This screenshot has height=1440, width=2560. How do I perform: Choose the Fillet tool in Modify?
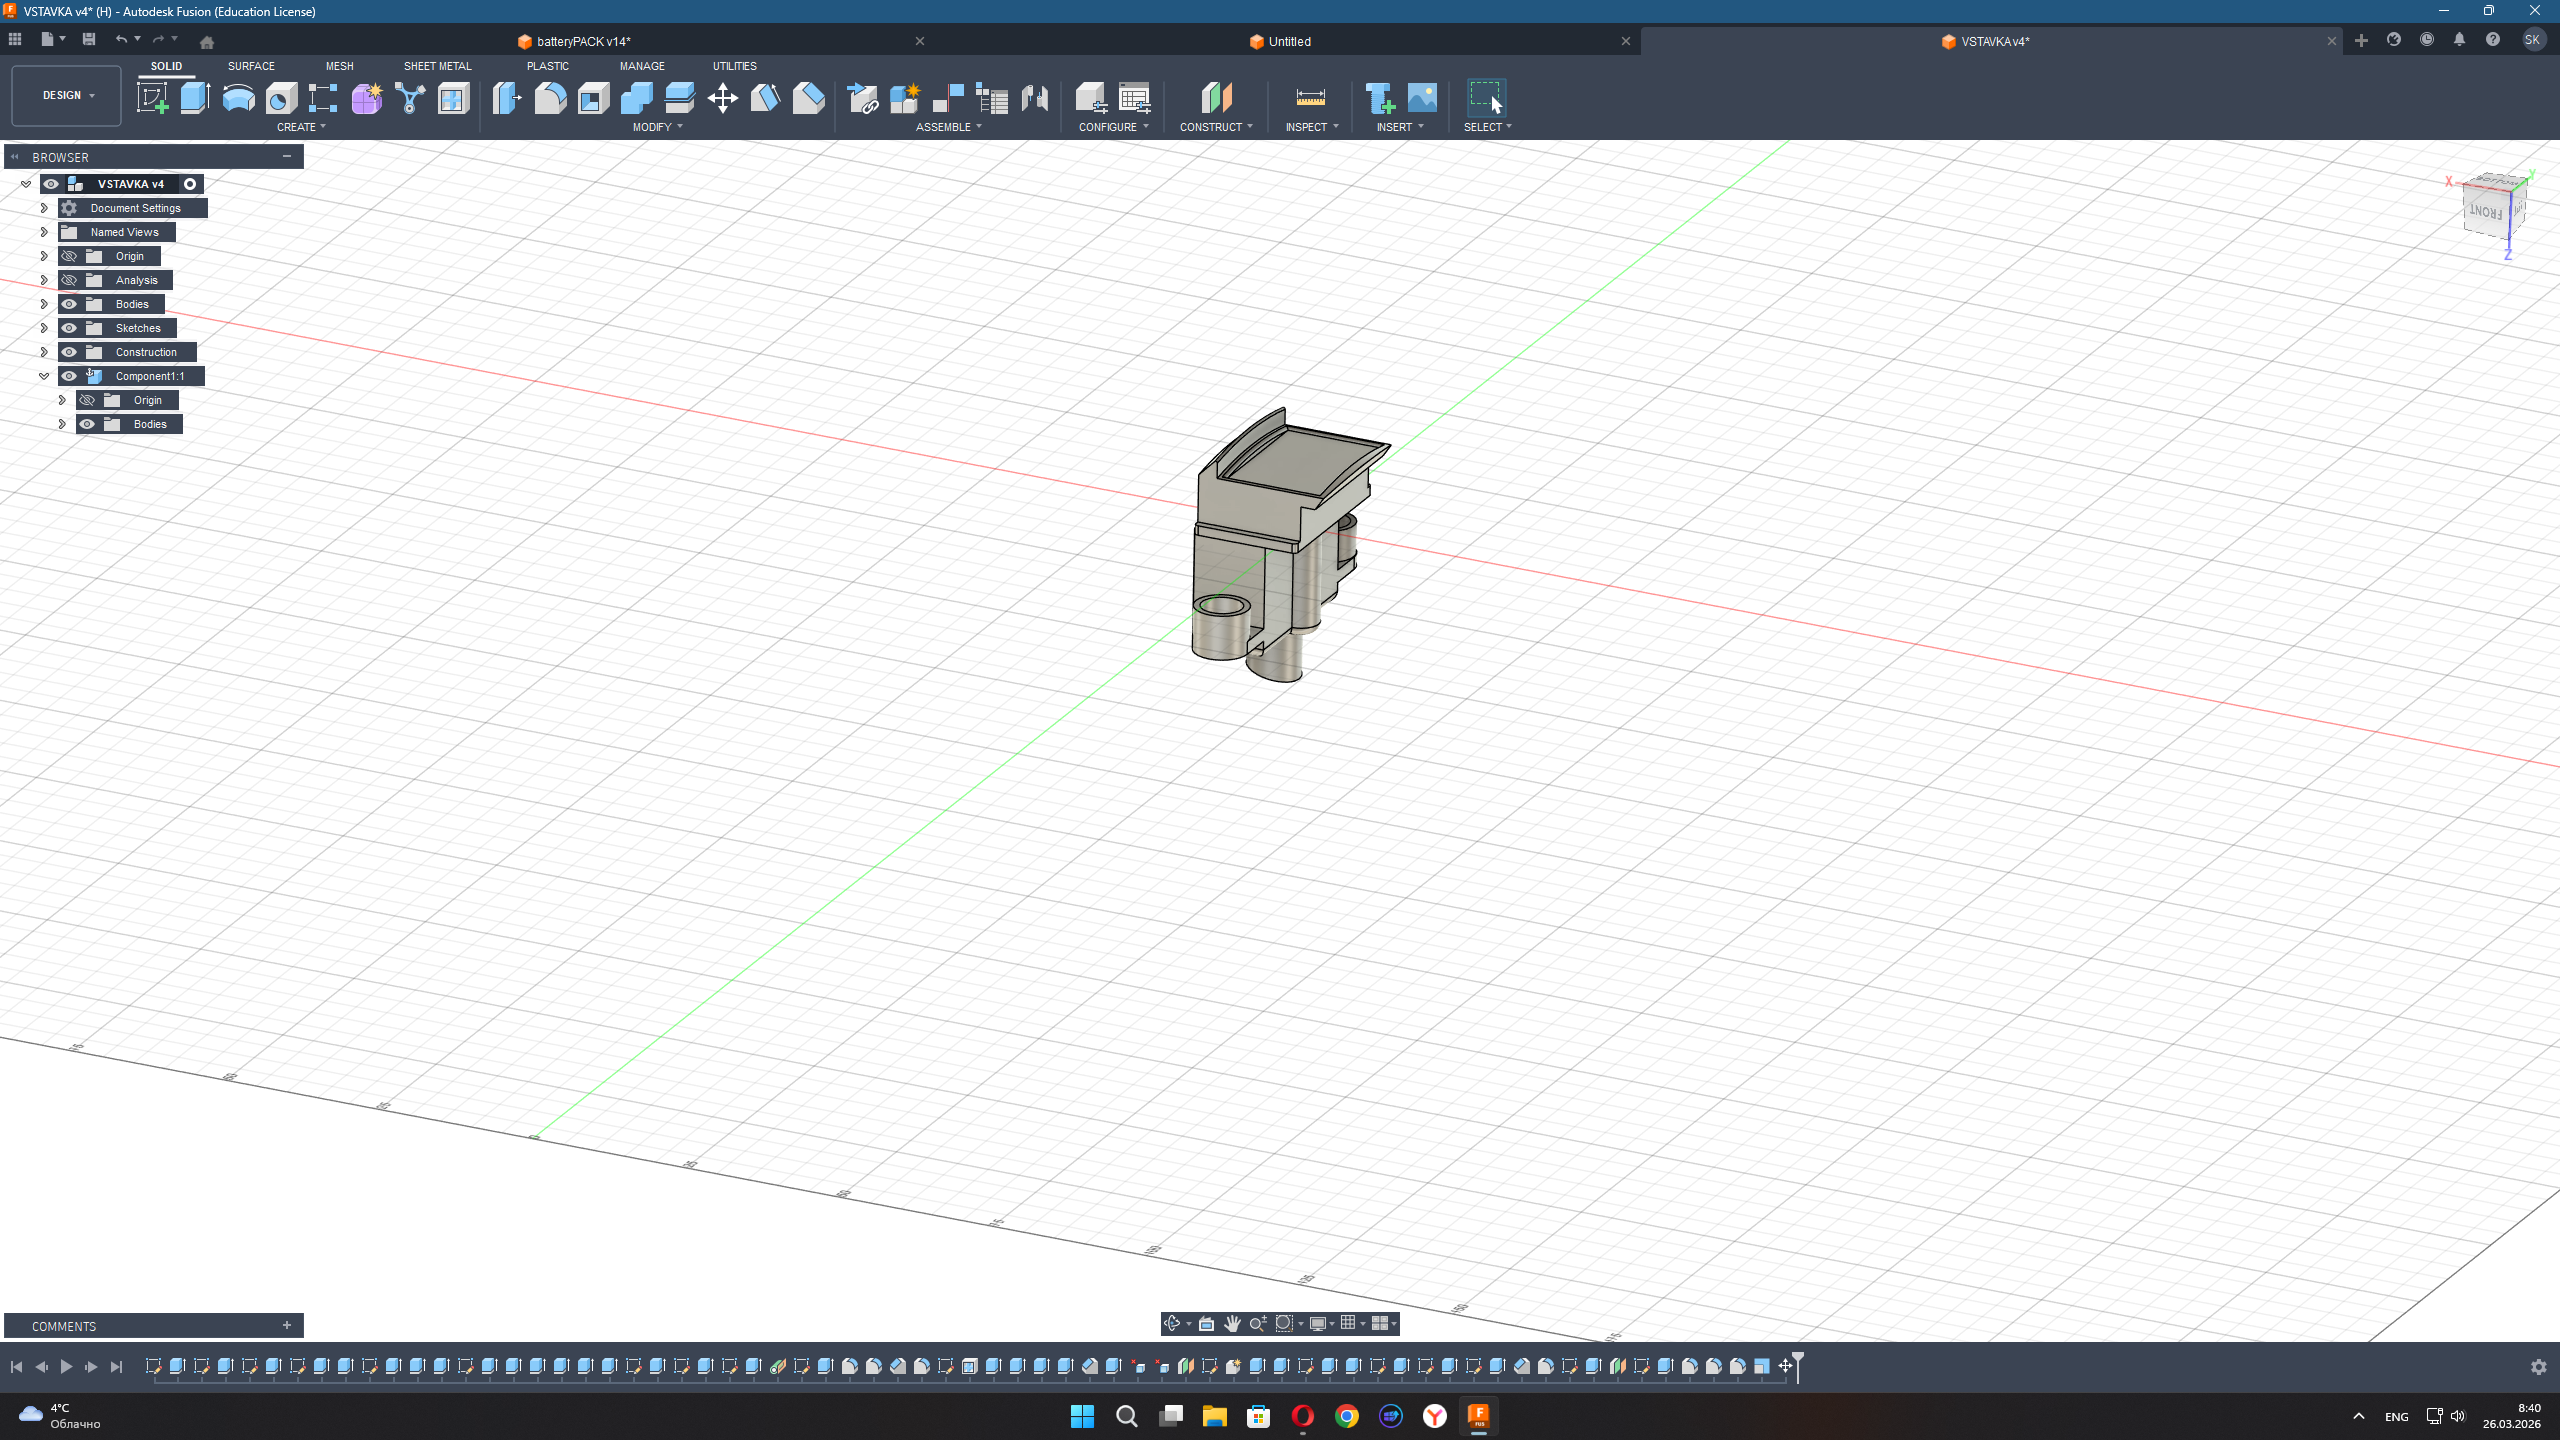click(550, 98)
